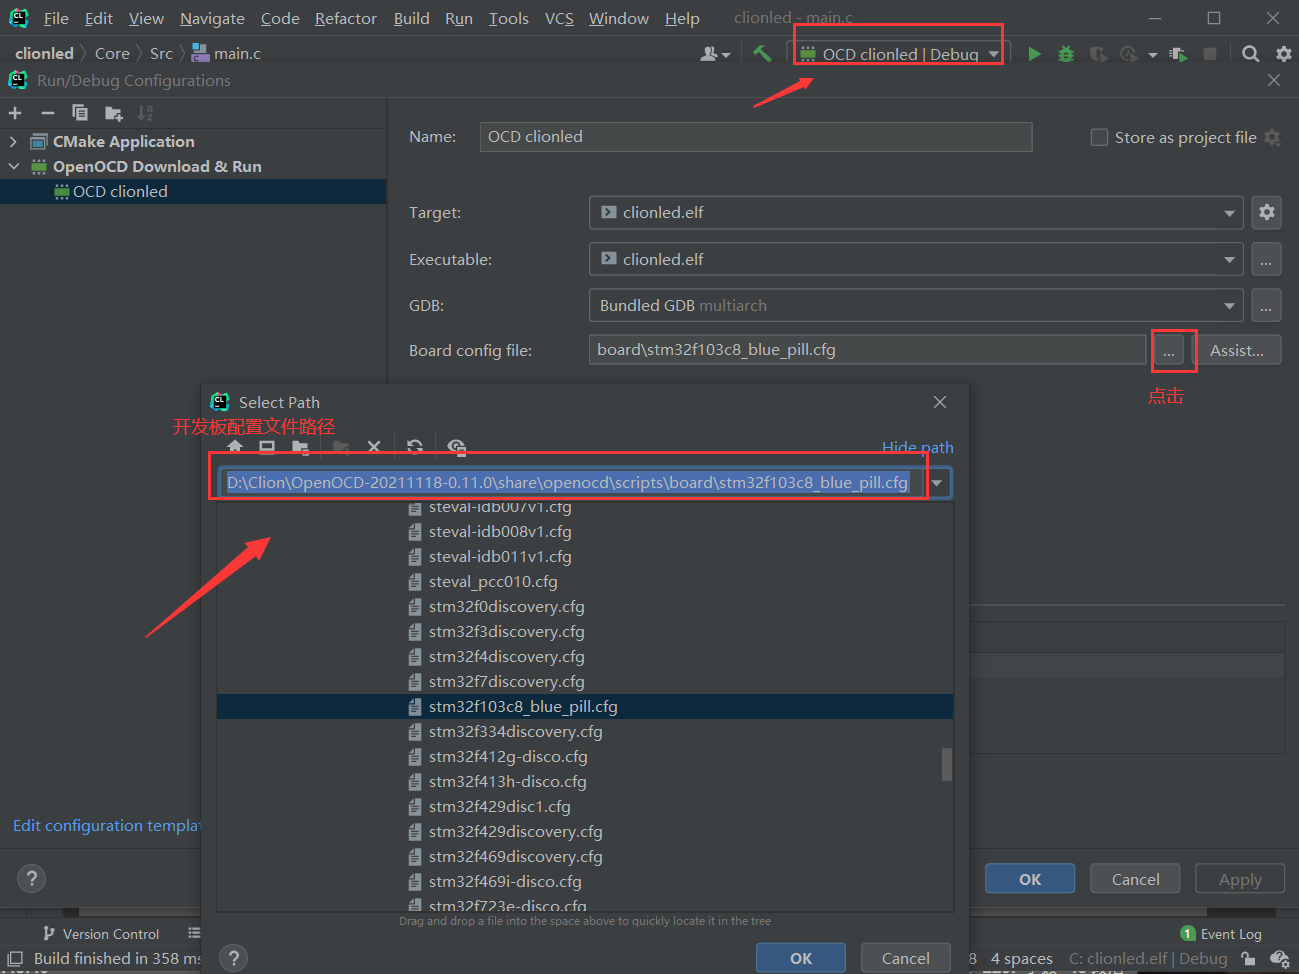Click the Apply button in Run/Debug Configurations
The image size is (1299, 974).
pos(1240,879)
